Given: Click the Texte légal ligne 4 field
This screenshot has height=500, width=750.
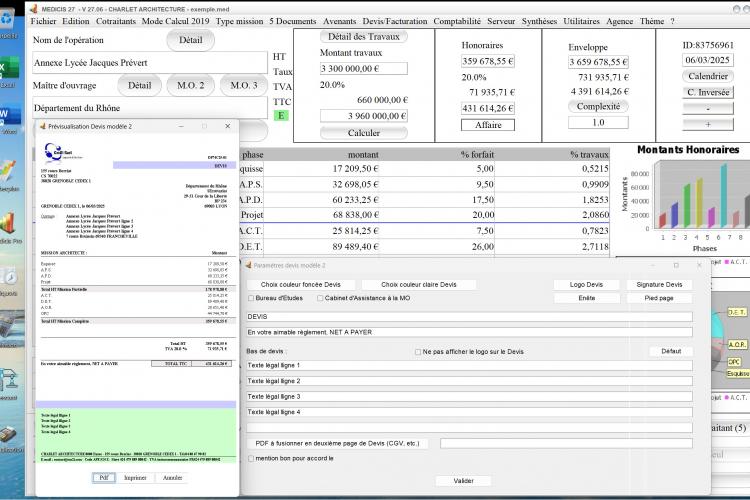Looking at the screenshot, I should coord(469,412).
